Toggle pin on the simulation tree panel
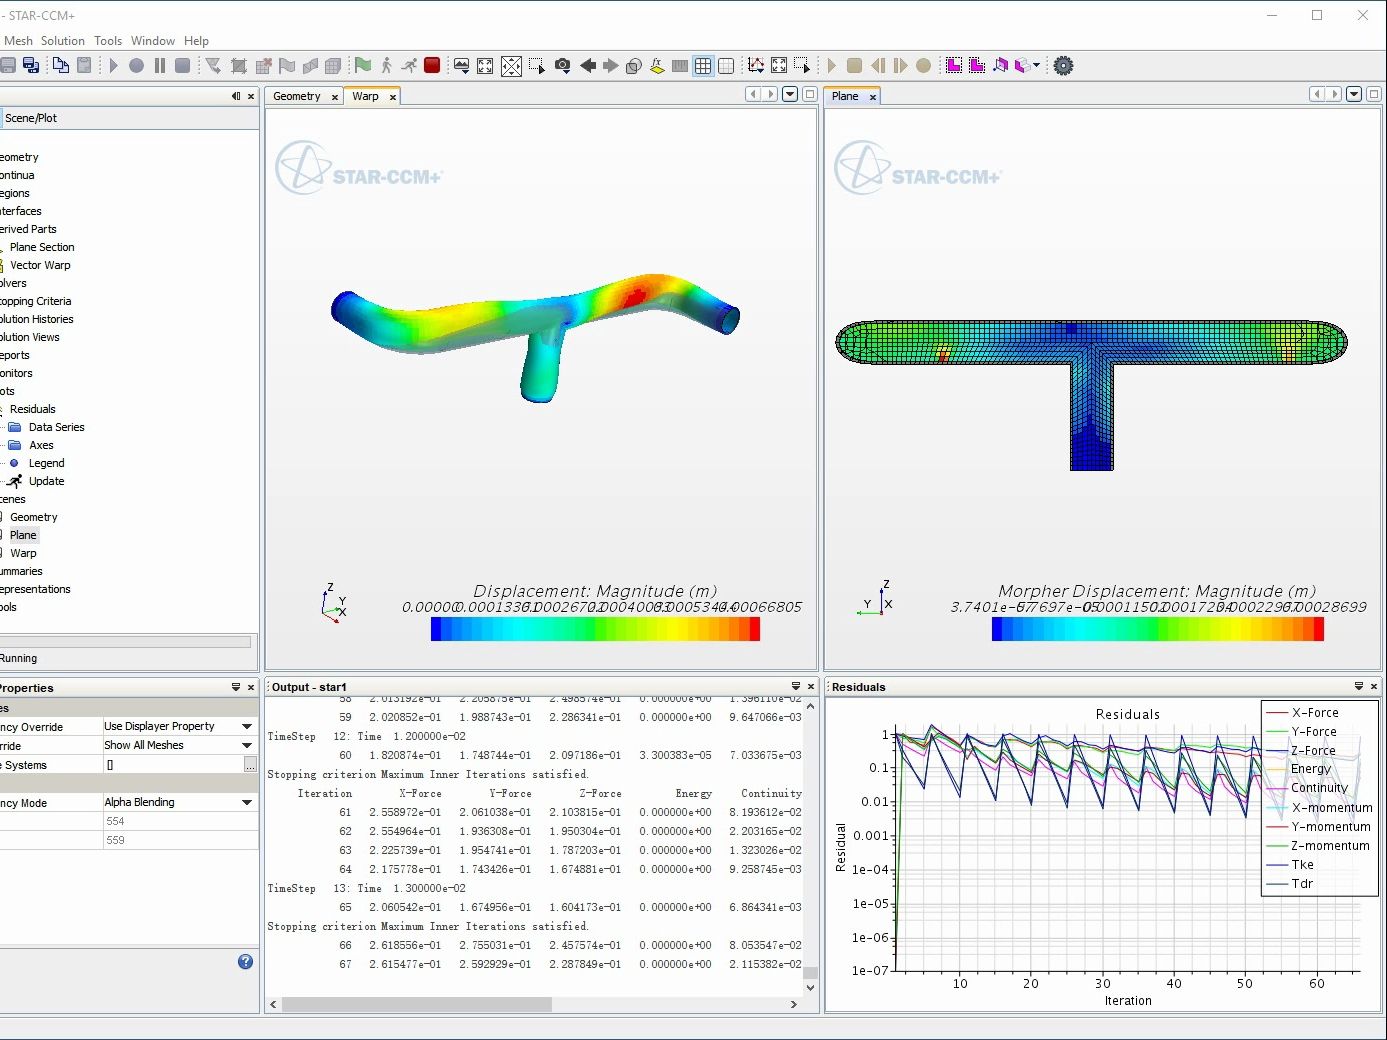 coord(236,97)
